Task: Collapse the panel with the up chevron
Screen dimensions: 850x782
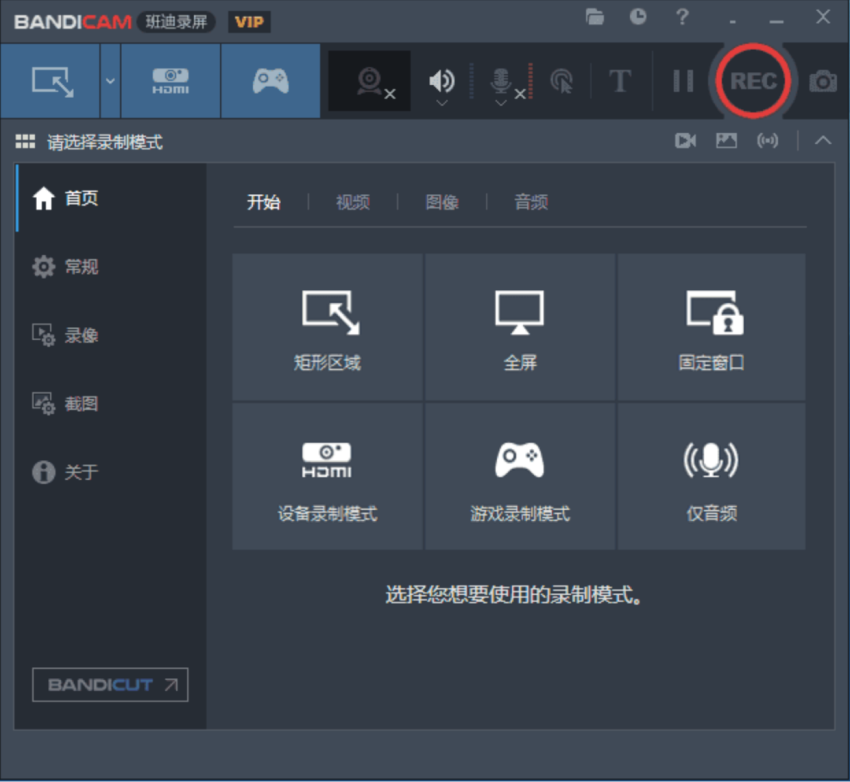Action: click(x=823, y=140)
